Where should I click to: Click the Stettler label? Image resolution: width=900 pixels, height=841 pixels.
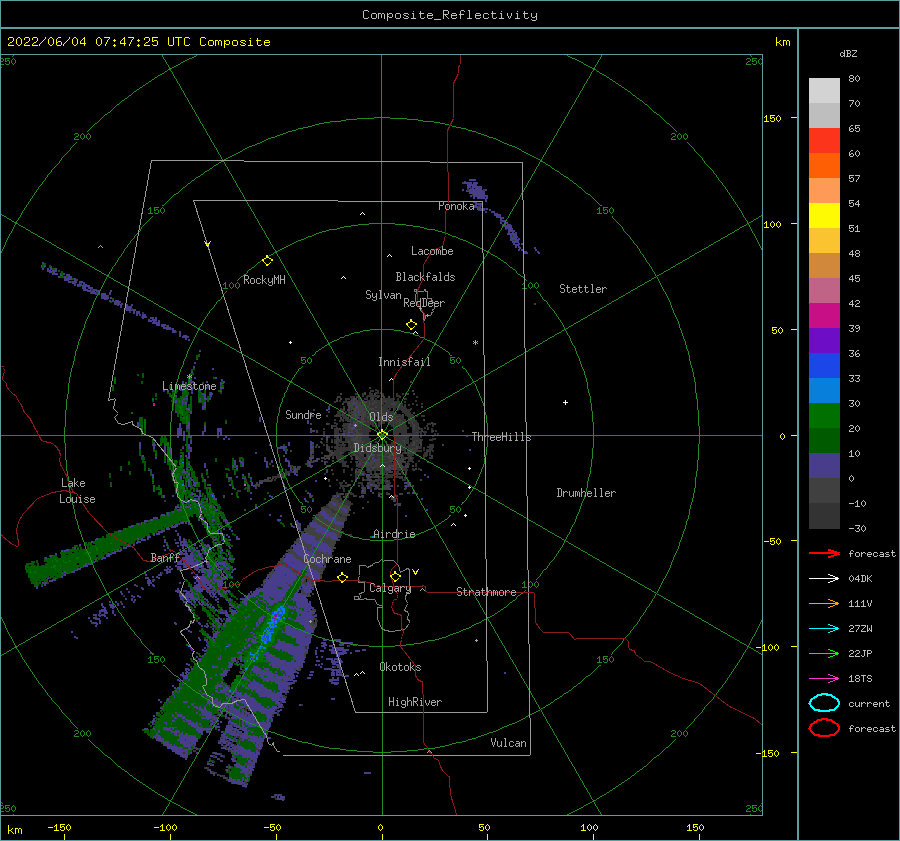[583, 289]
